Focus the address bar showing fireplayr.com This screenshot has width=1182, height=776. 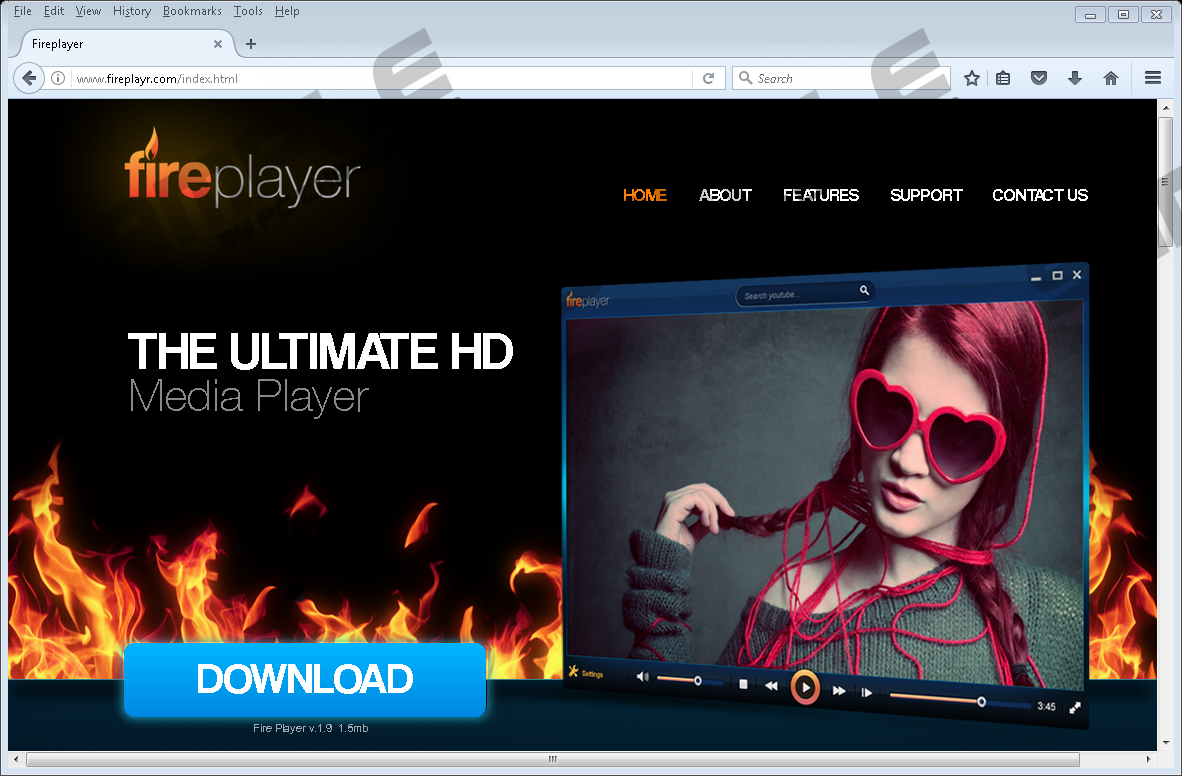pos(381,78)
